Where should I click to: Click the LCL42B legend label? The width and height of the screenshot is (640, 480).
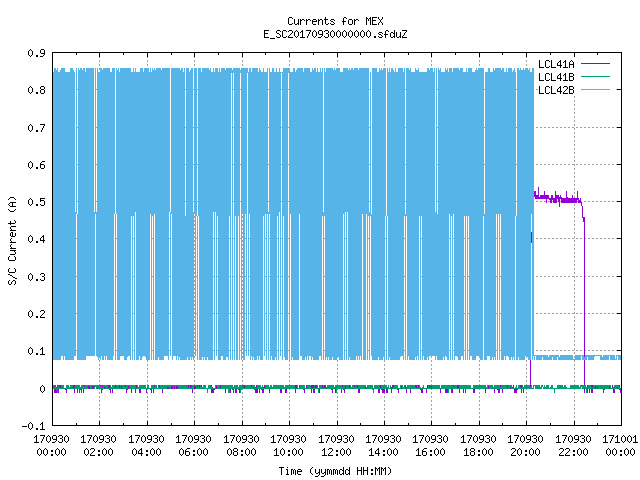(x=556, y=90)
